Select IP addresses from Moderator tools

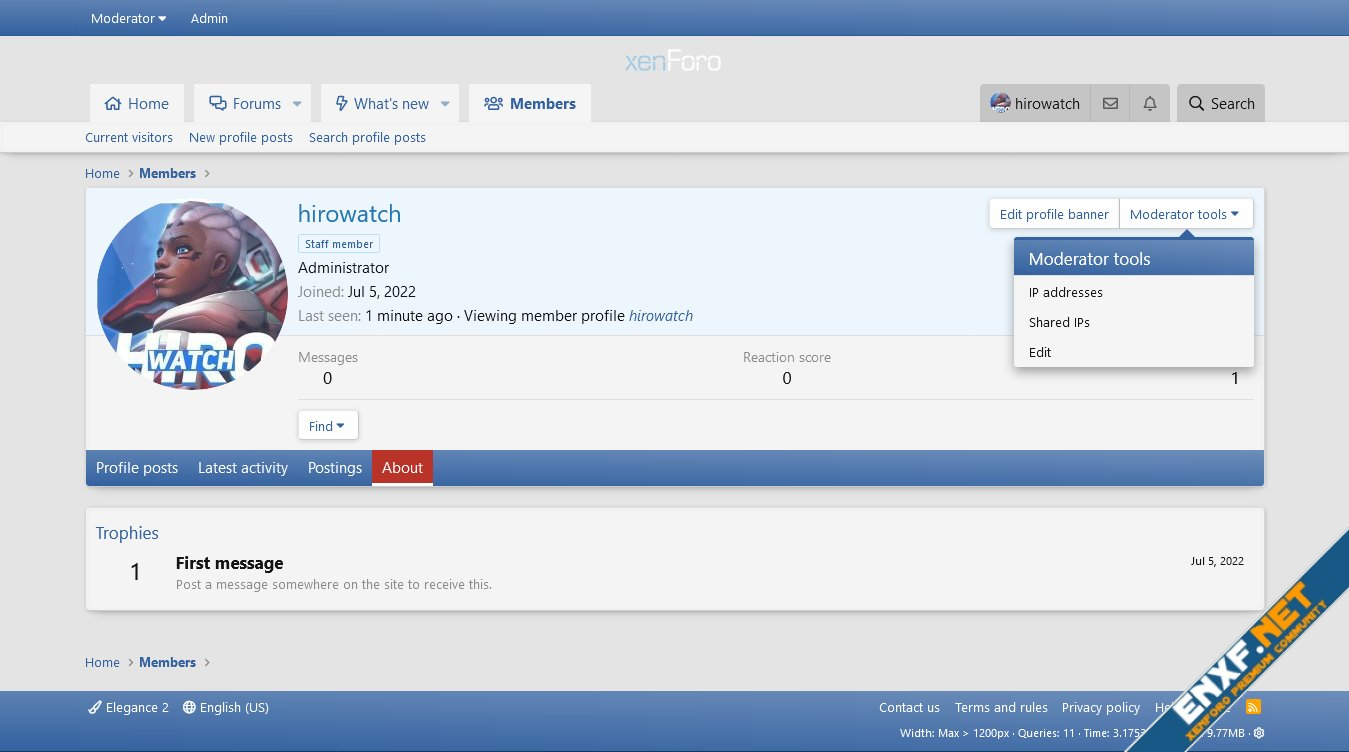(x=1065, y=293)
